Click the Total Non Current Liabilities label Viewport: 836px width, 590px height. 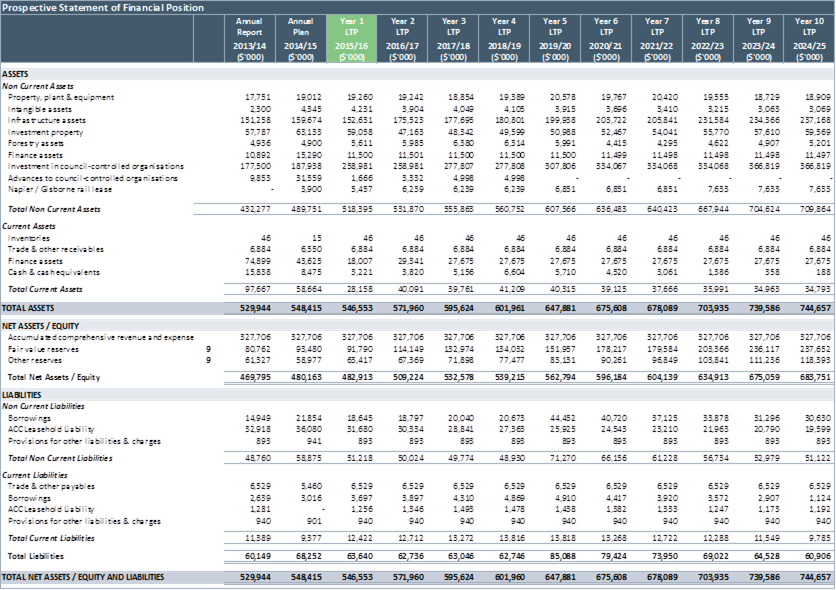(60, 458)
